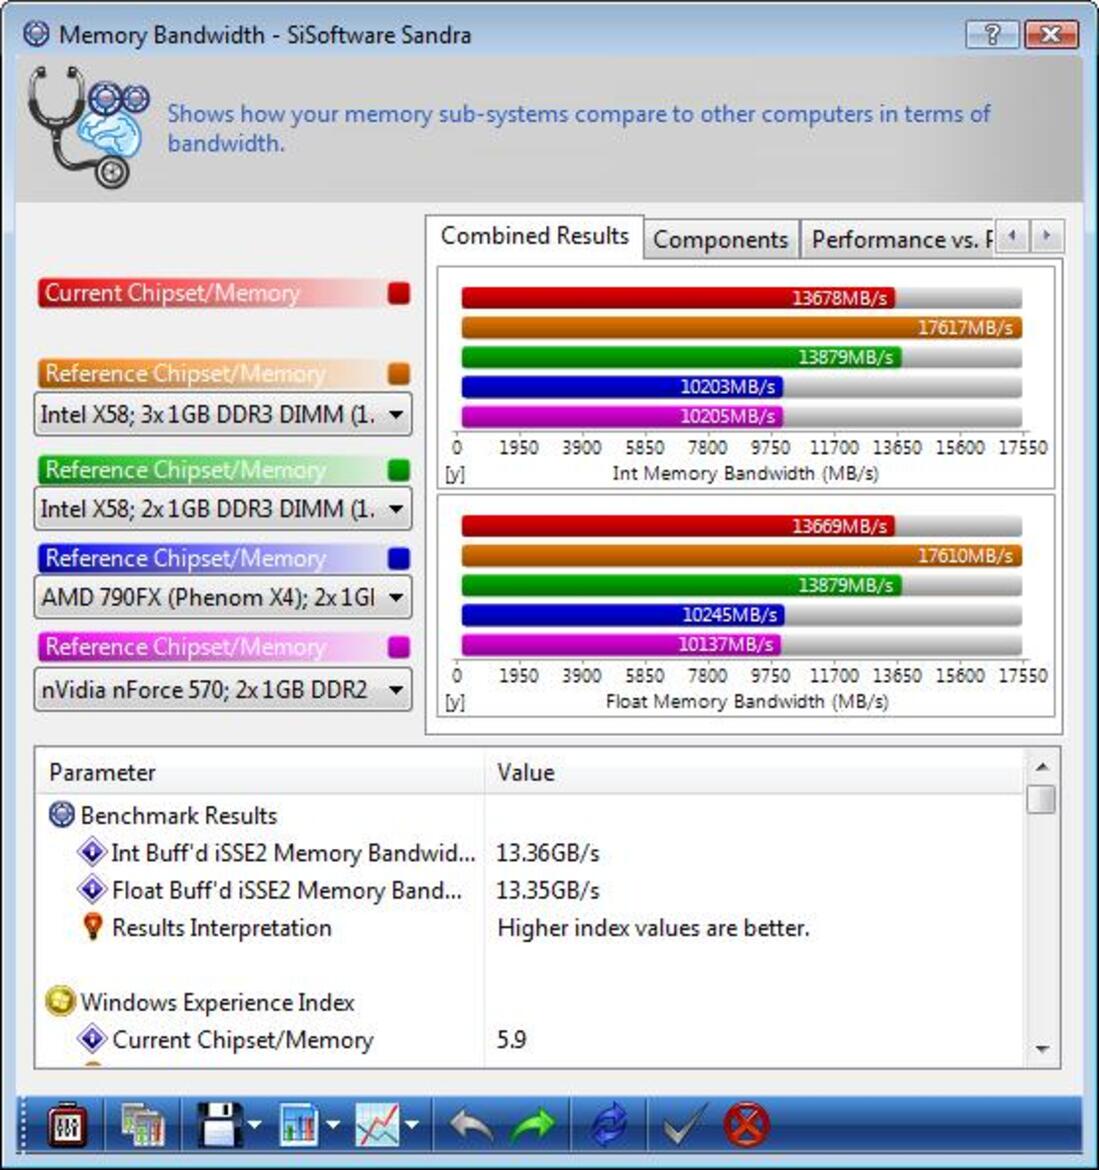Open the Performance vs. tab
The height and width of the screenshot is (1170, 1099).
coord(898,240)
